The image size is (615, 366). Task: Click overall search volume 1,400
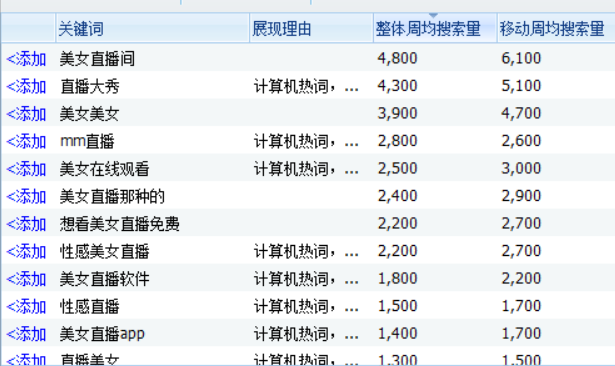pyautogui.click(x=397, y=333)
